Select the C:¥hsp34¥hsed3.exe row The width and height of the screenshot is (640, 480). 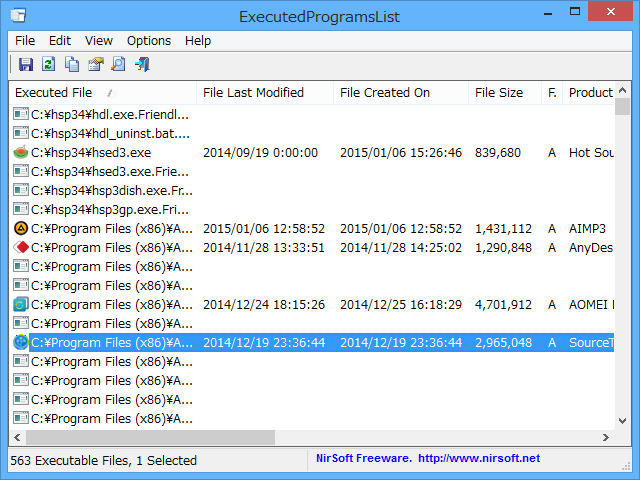click(x=312, y=153)
